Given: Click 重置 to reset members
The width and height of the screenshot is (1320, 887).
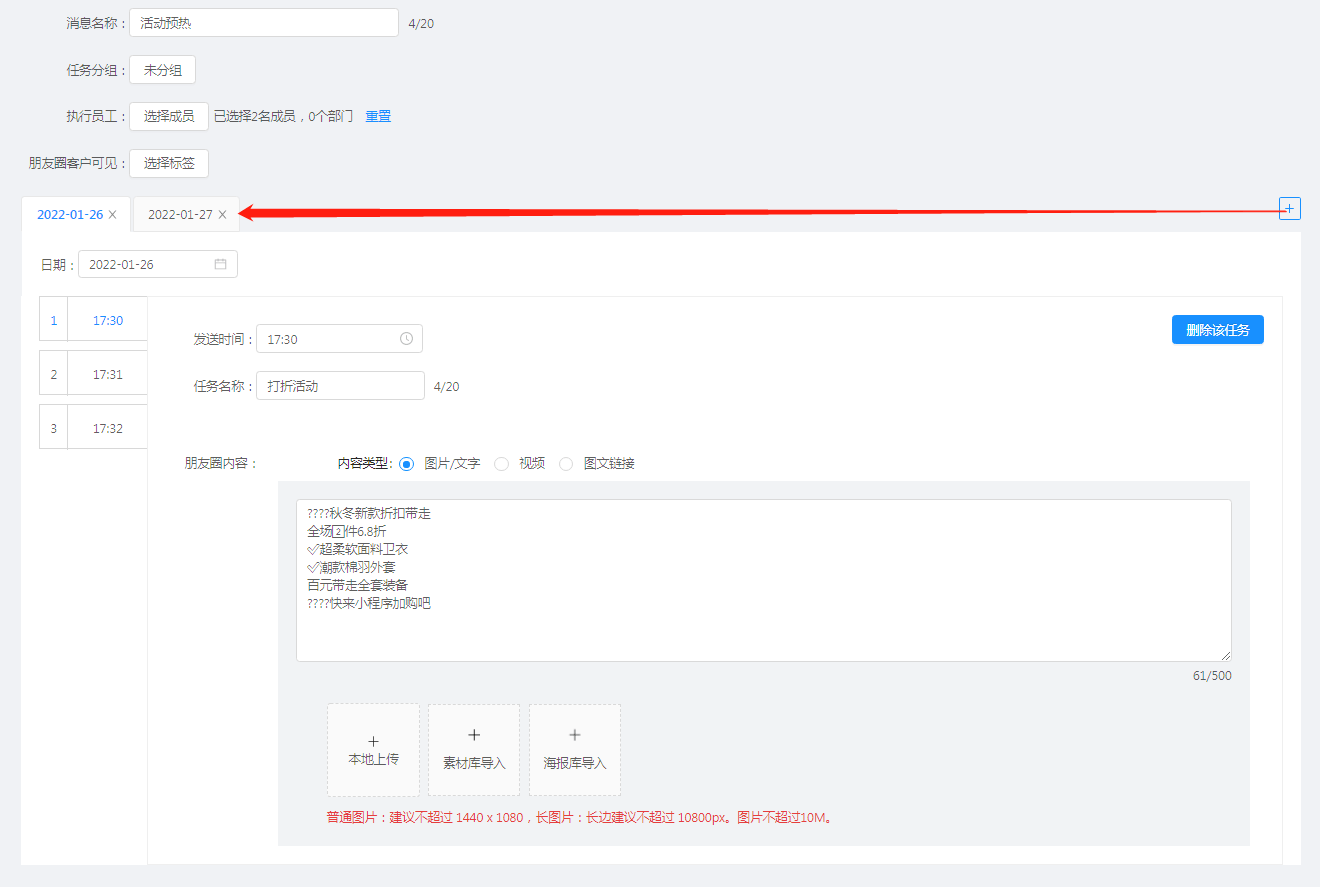Looking at the screenshot, I should click(378, 116).
